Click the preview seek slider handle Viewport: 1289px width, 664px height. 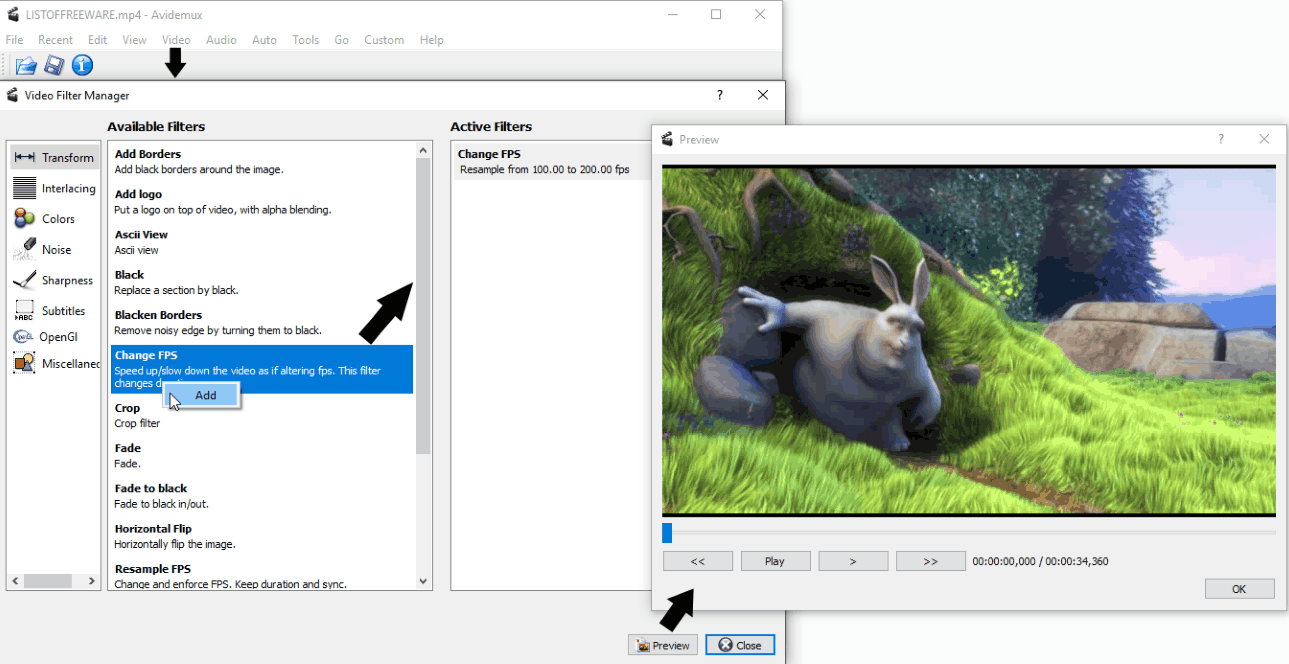[x=667, y=533]
